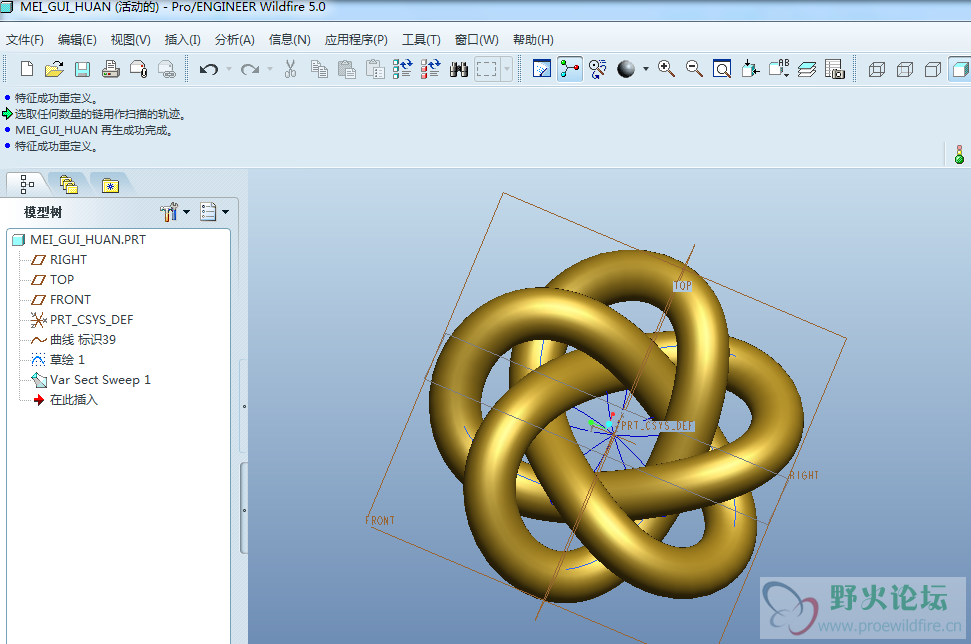The height and width of the screenshot is (644, 971).
Task: Open the 视图(V) menu
Action: tap(131, 40)
